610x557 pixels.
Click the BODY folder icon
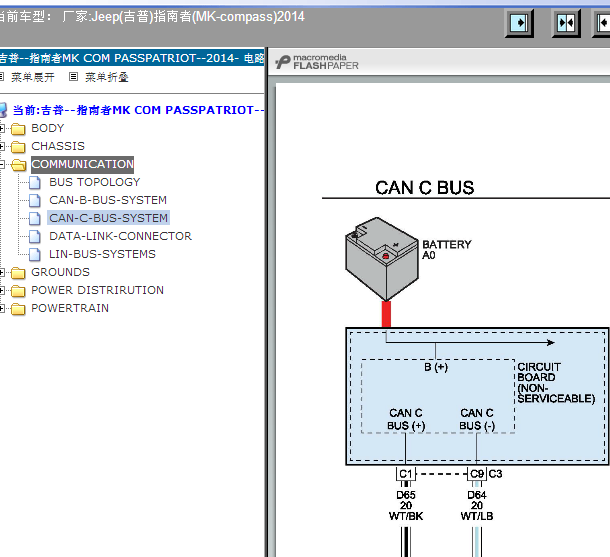click(18, 128)
